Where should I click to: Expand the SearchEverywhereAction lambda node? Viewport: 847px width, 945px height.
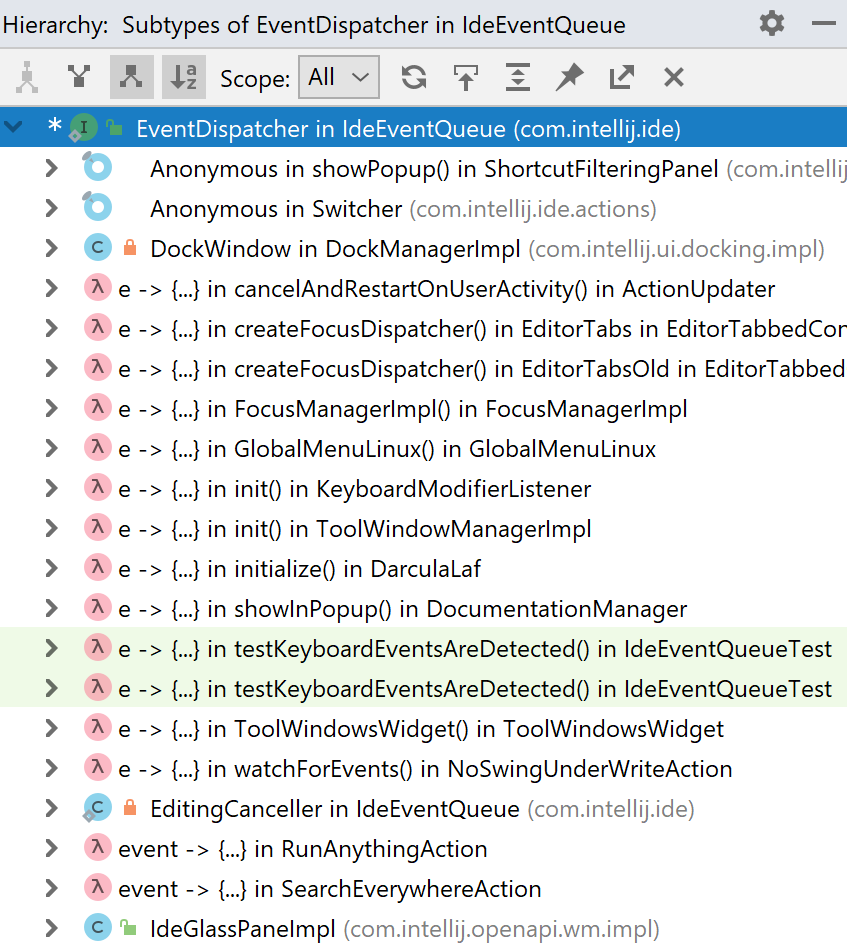coord(52,888)
